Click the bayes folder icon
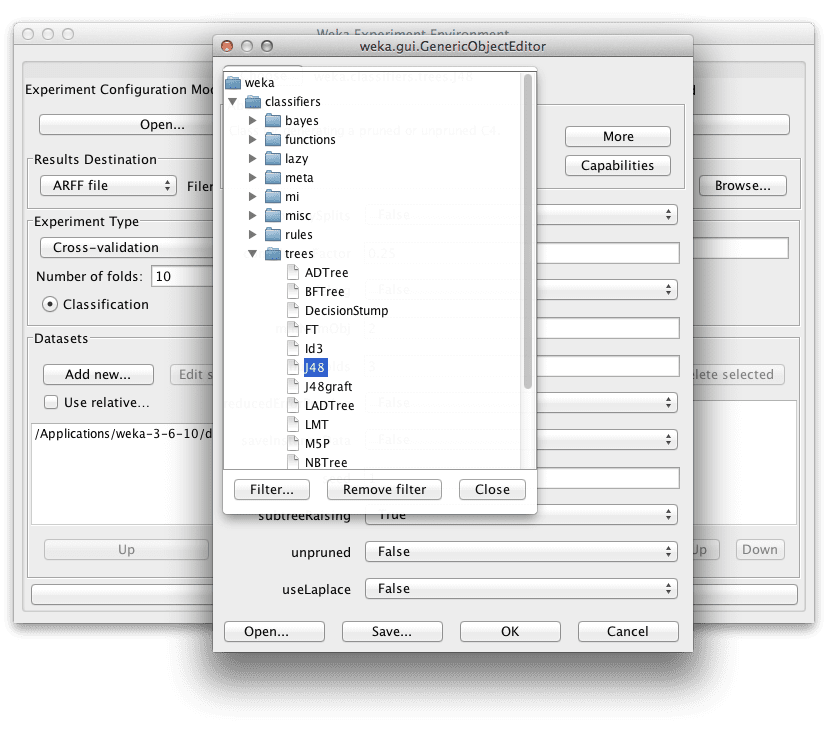This screenshot has width=828, height=731. (x=273, y=120)
